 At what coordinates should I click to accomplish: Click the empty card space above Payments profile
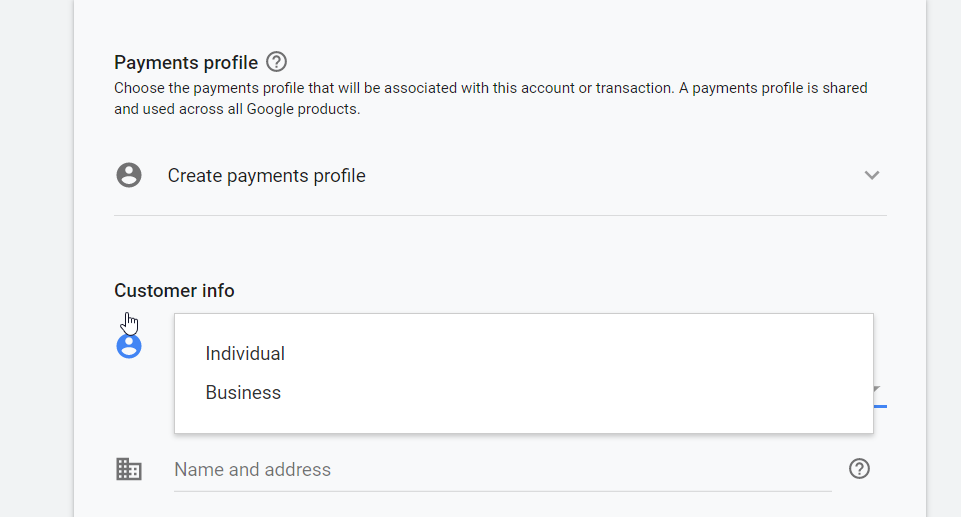500,20
